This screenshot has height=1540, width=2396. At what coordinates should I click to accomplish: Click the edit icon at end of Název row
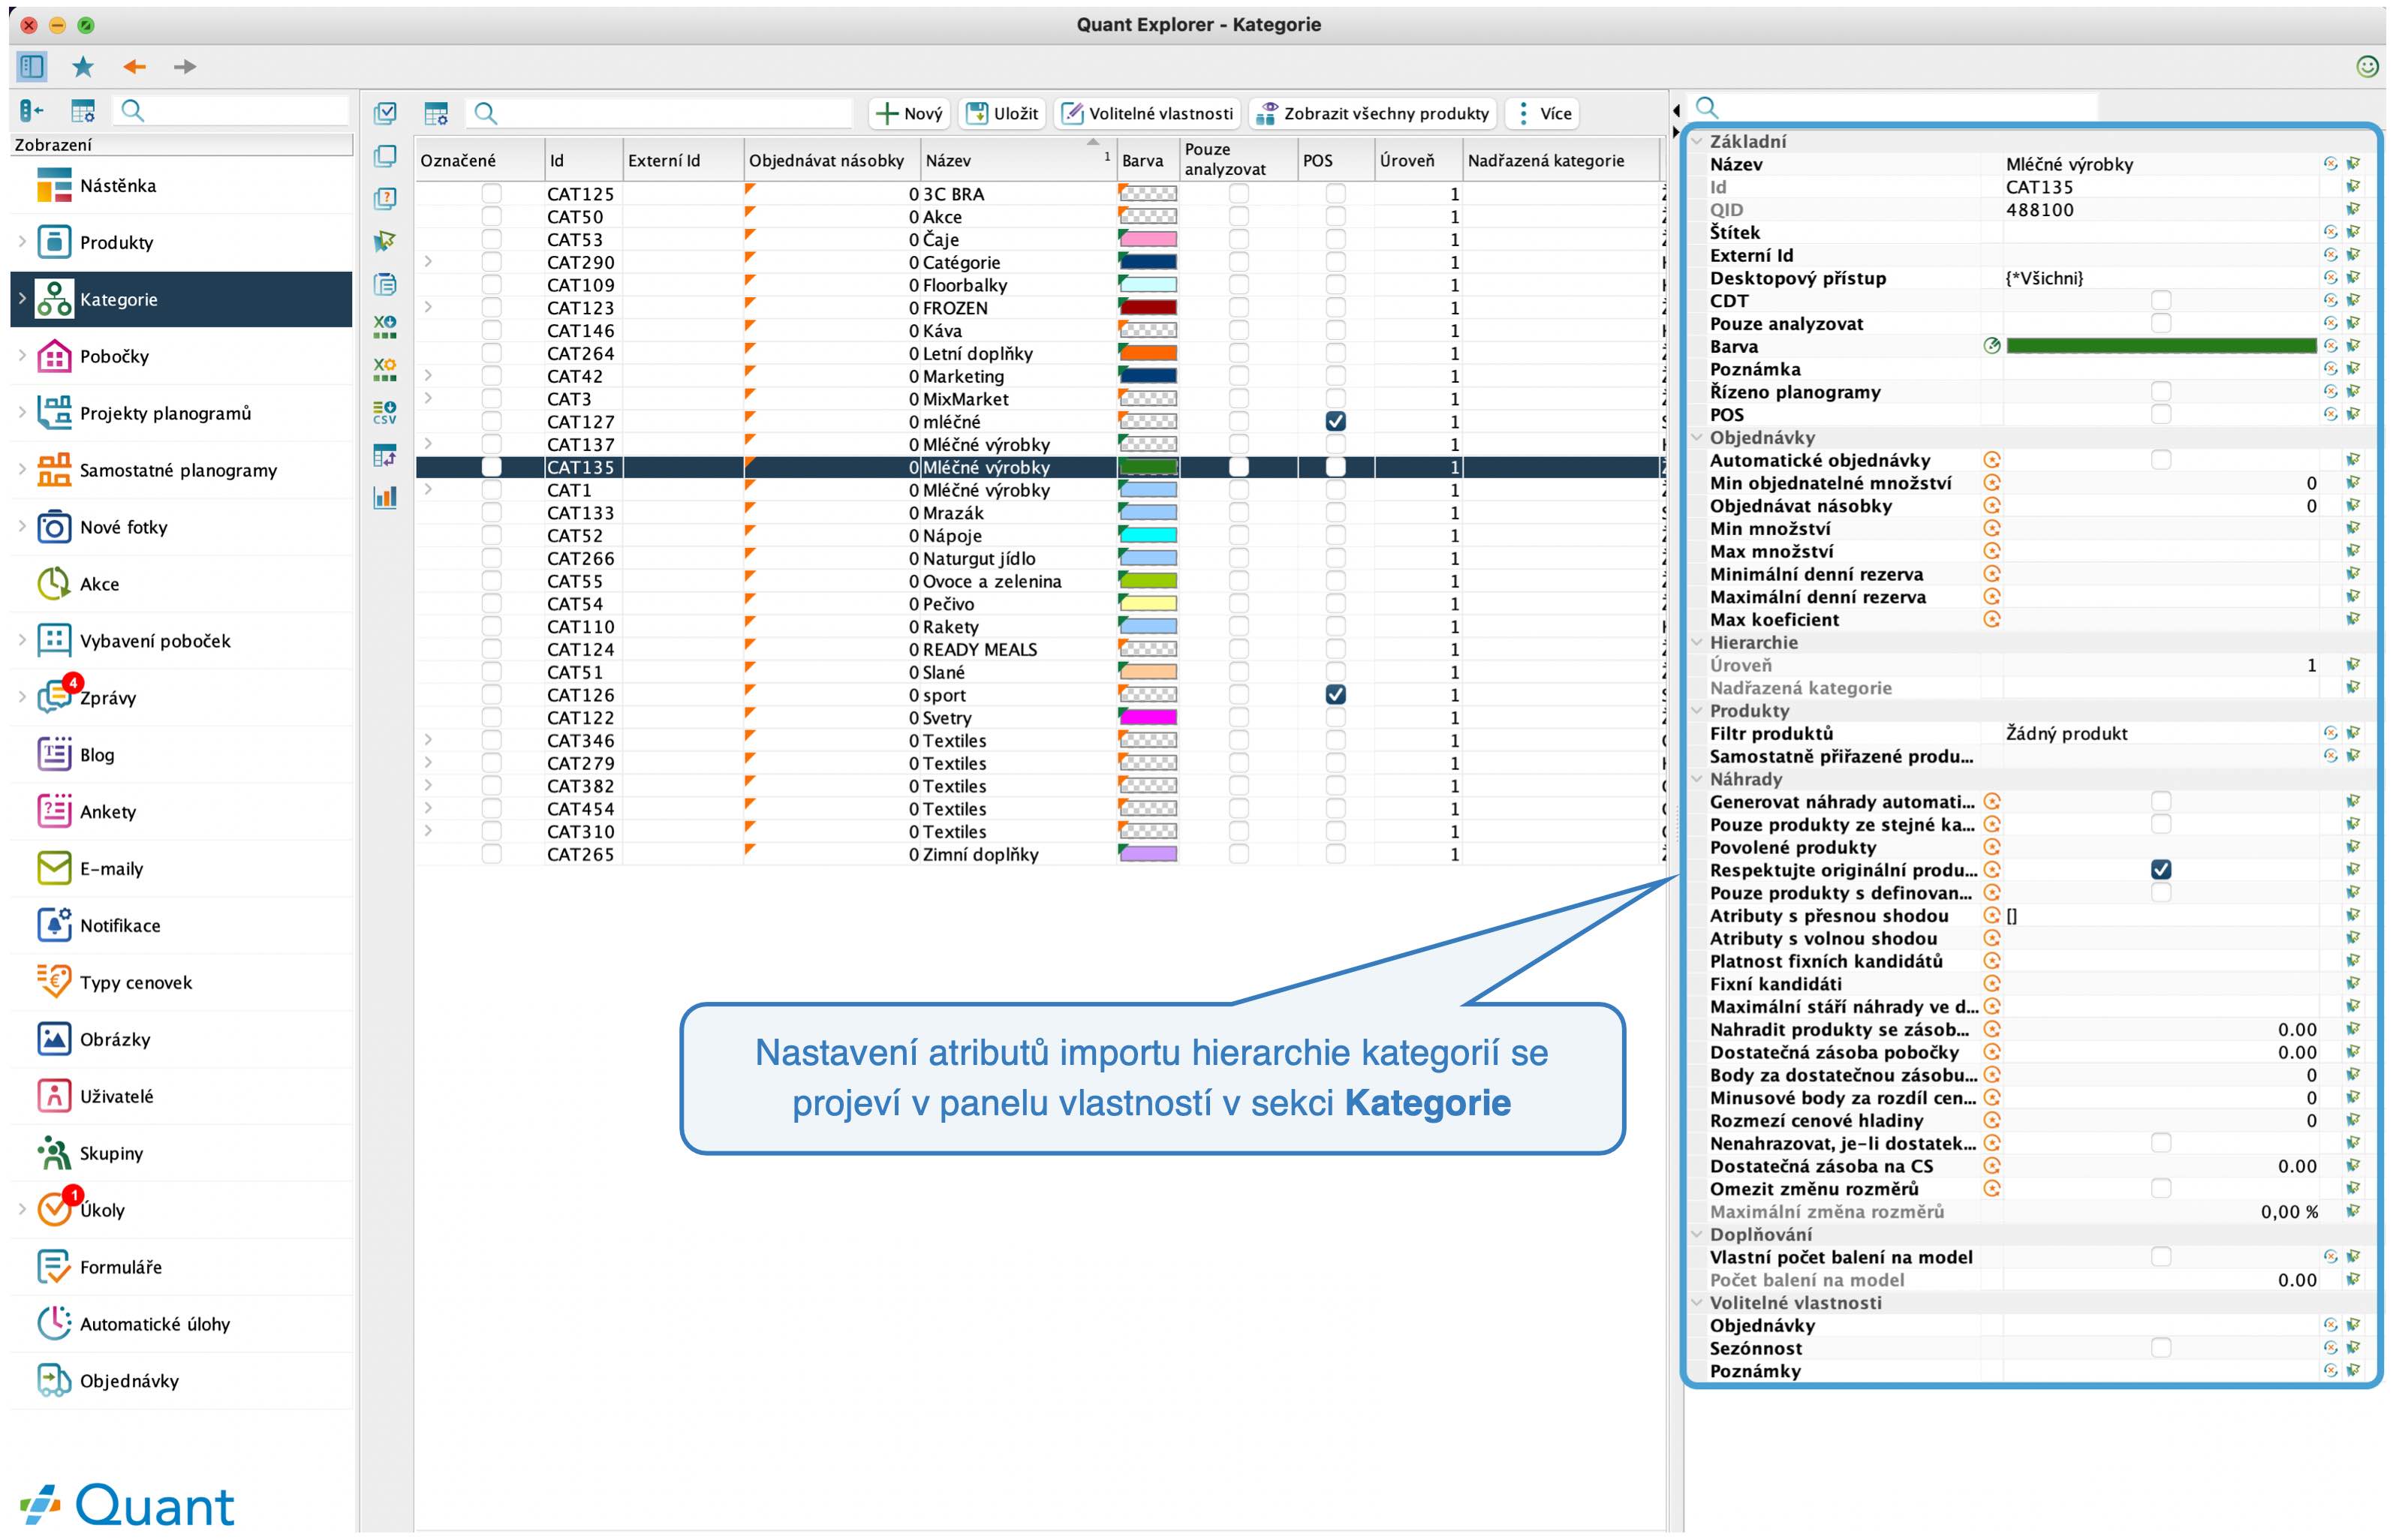click(x=2353, y=164)
